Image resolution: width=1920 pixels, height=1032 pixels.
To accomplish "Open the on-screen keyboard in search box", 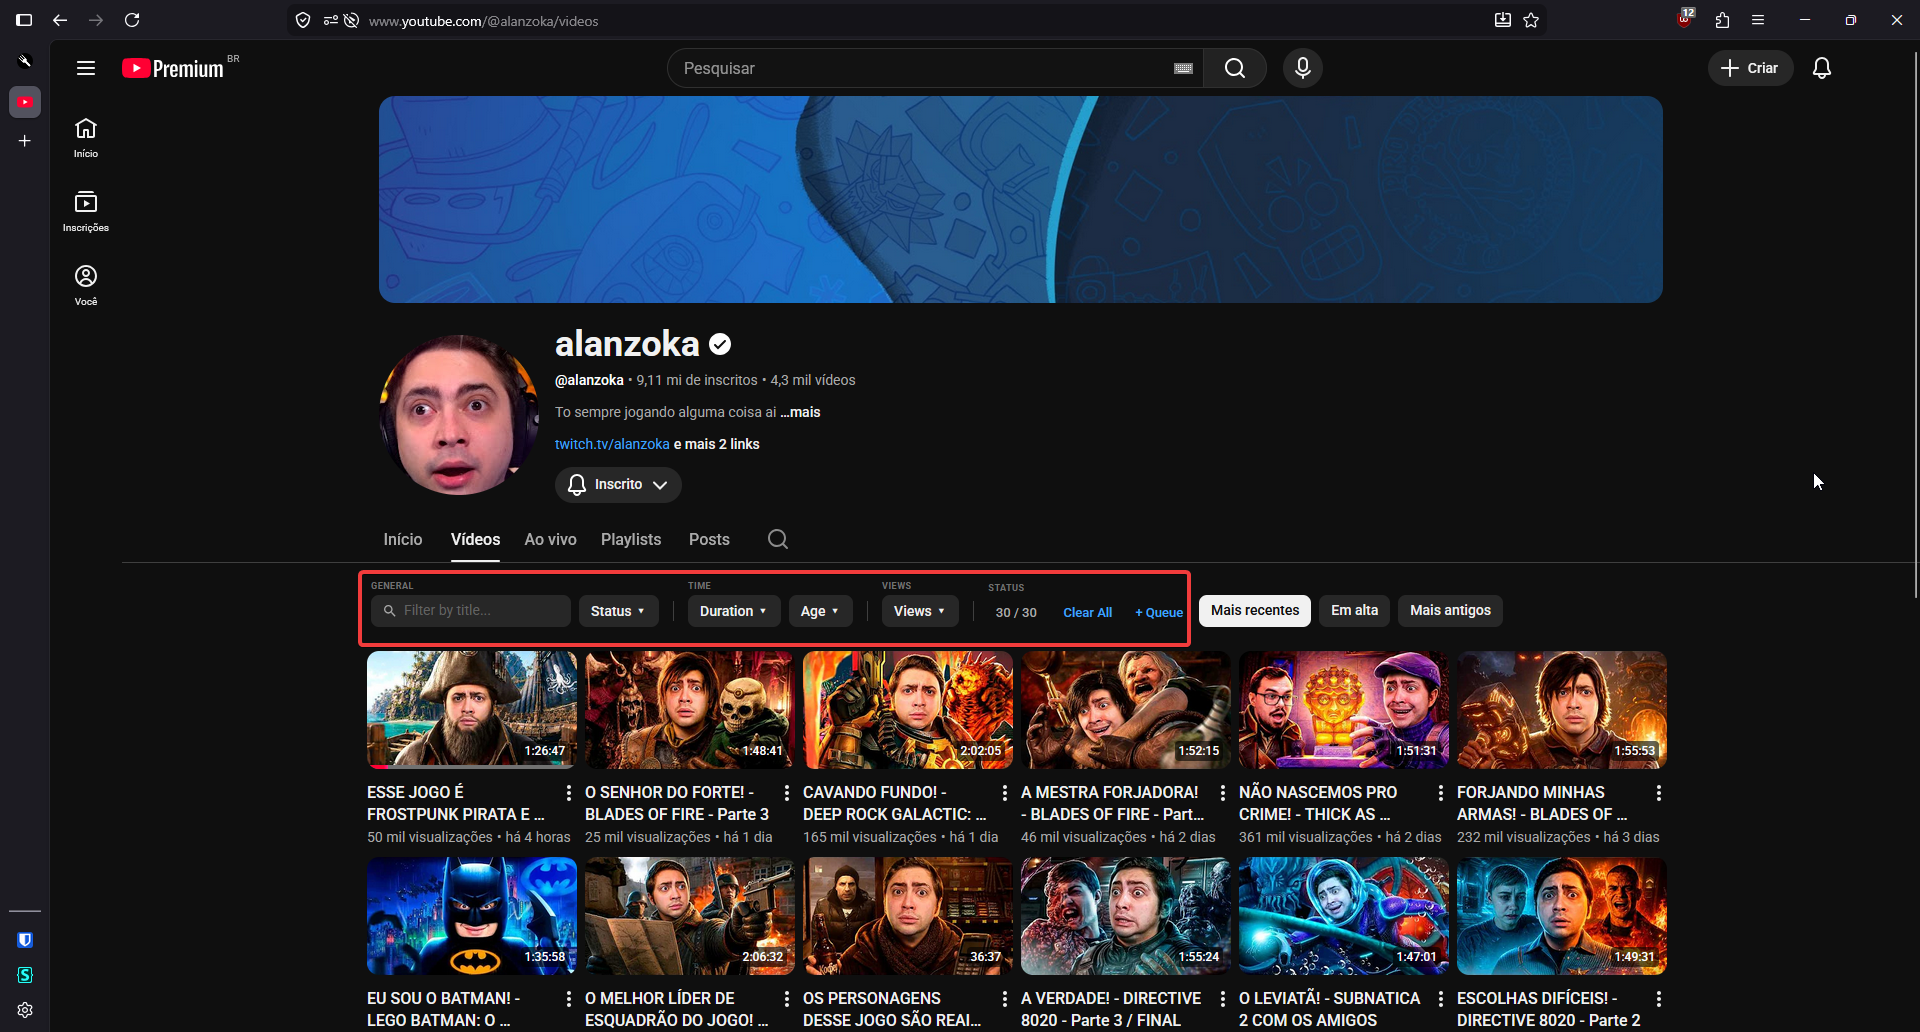I will click(1183, 68).
